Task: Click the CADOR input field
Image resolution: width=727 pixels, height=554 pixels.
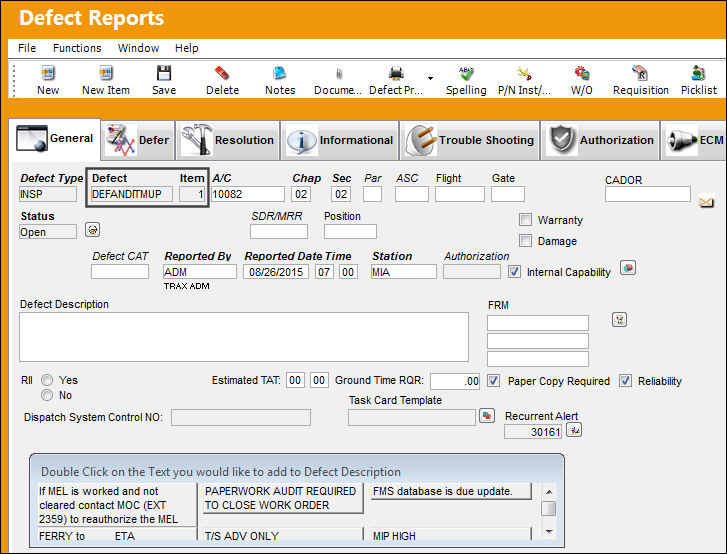Action: [648, 194]
